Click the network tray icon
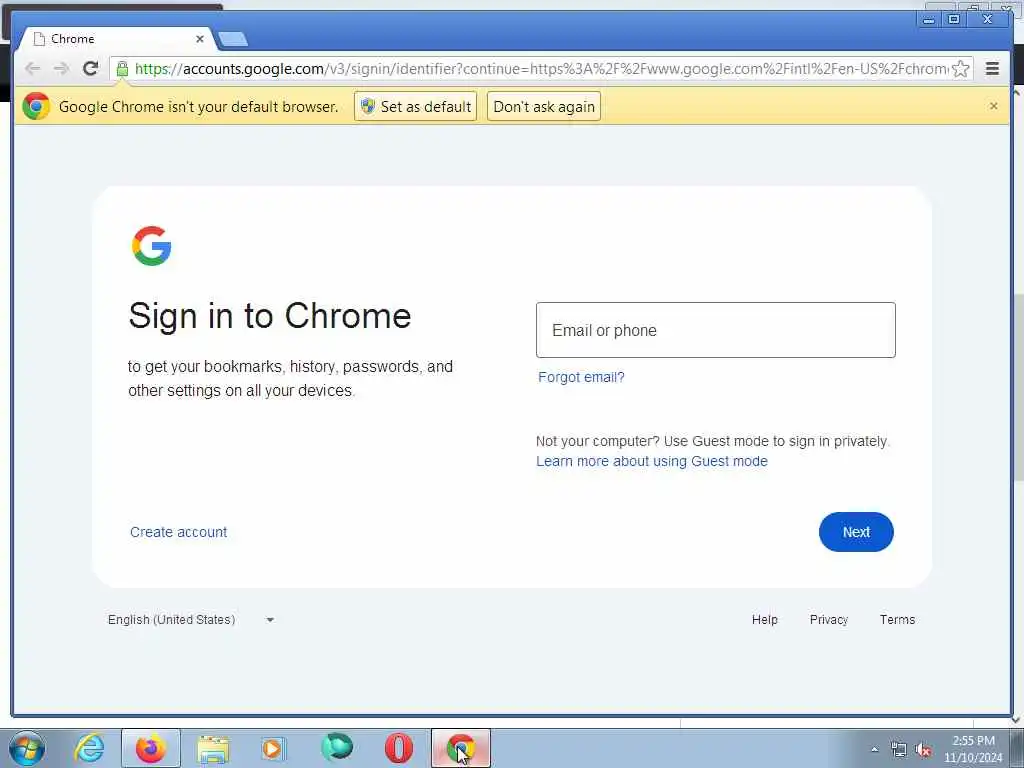The height and width of the screenshot is (768, 1024). [899, 750]
